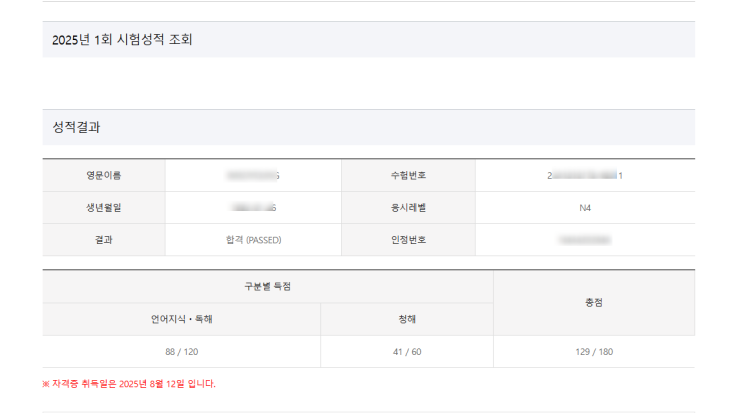Click the 청해 column header
The height and width of the screenshot is (413, 743).
point(407,320)
